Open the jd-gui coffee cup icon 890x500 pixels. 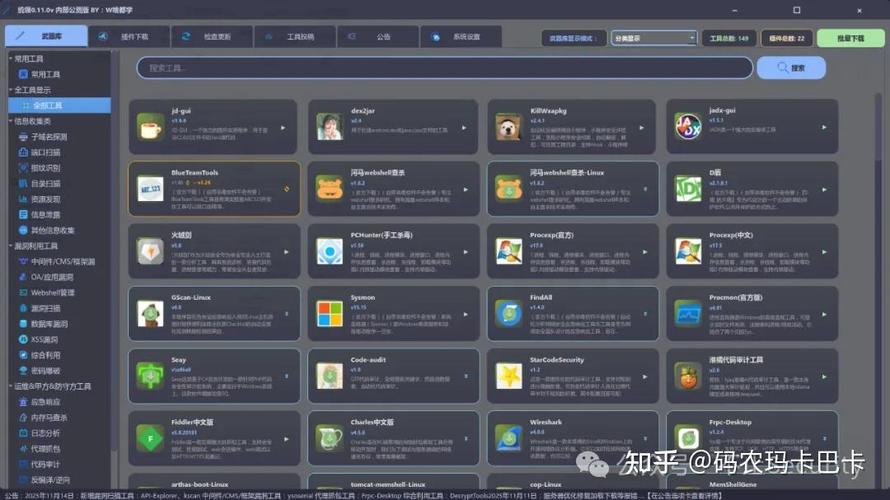tap(150, 127)
